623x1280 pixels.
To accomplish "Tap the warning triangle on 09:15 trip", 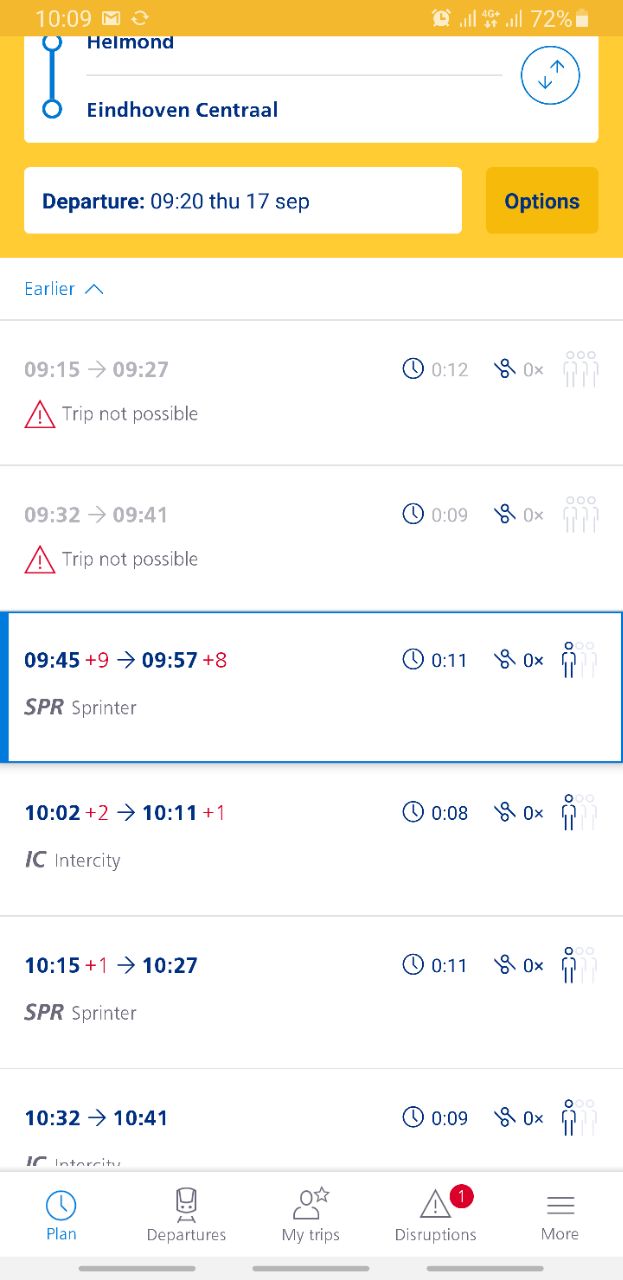I will pos(40,414).
